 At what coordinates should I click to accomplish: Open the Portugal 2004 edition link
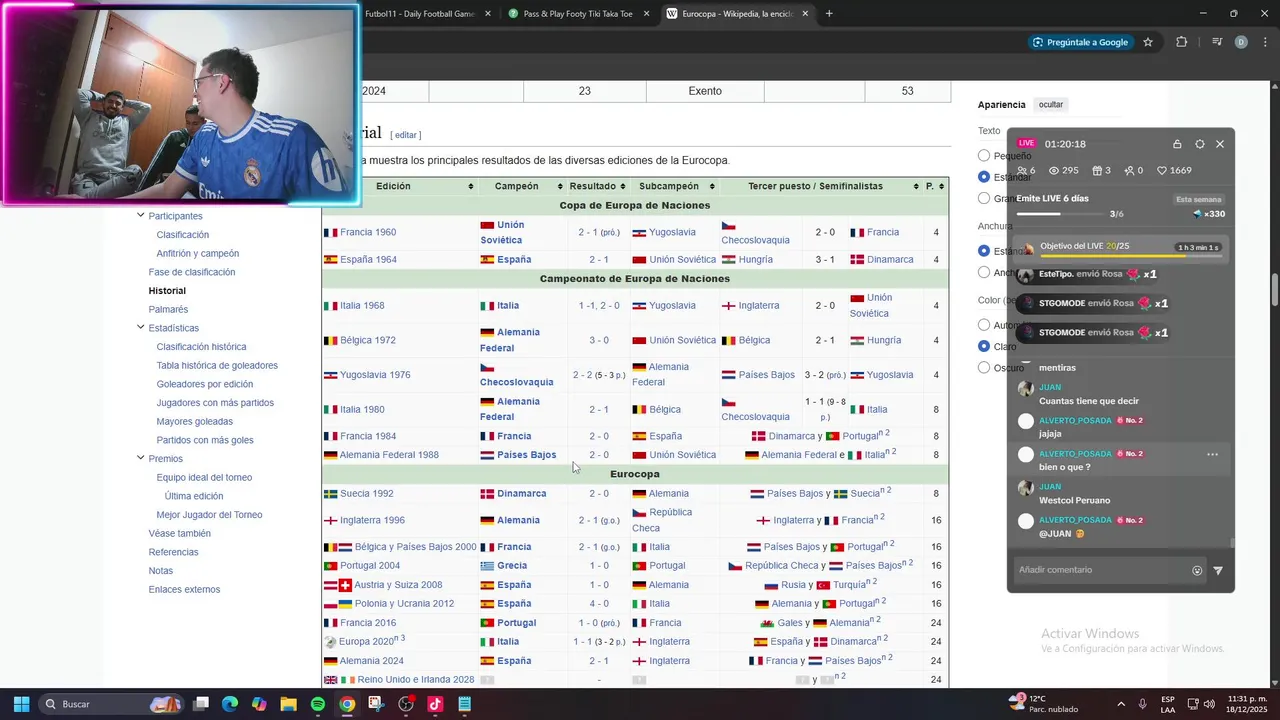[370, 566]
